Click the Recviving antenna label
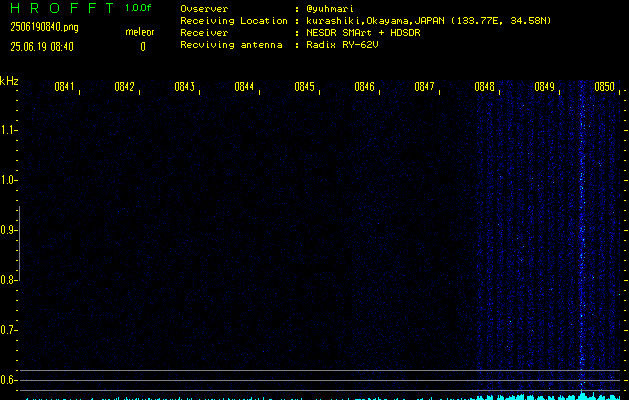 pyautogui.click(x=231, y=45)
